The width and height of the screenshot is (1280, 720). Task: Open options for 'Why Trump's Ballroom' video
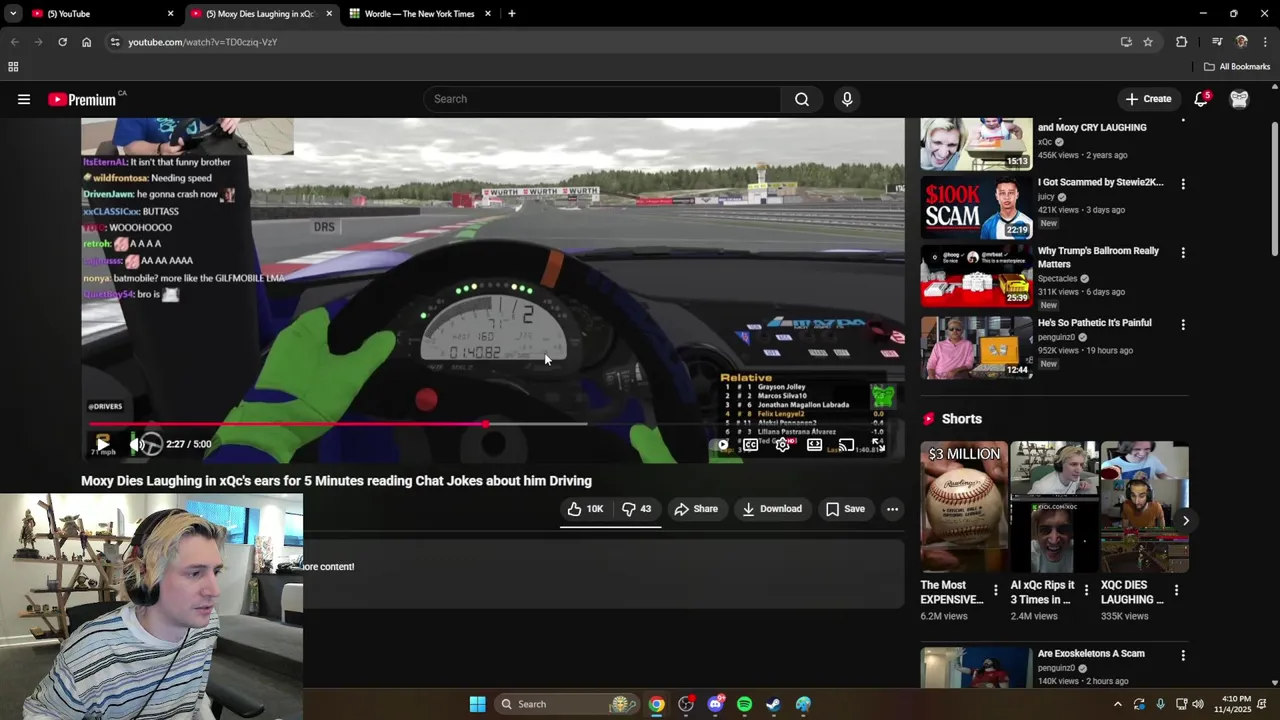pyautogui.click(x=1183, y=253)
